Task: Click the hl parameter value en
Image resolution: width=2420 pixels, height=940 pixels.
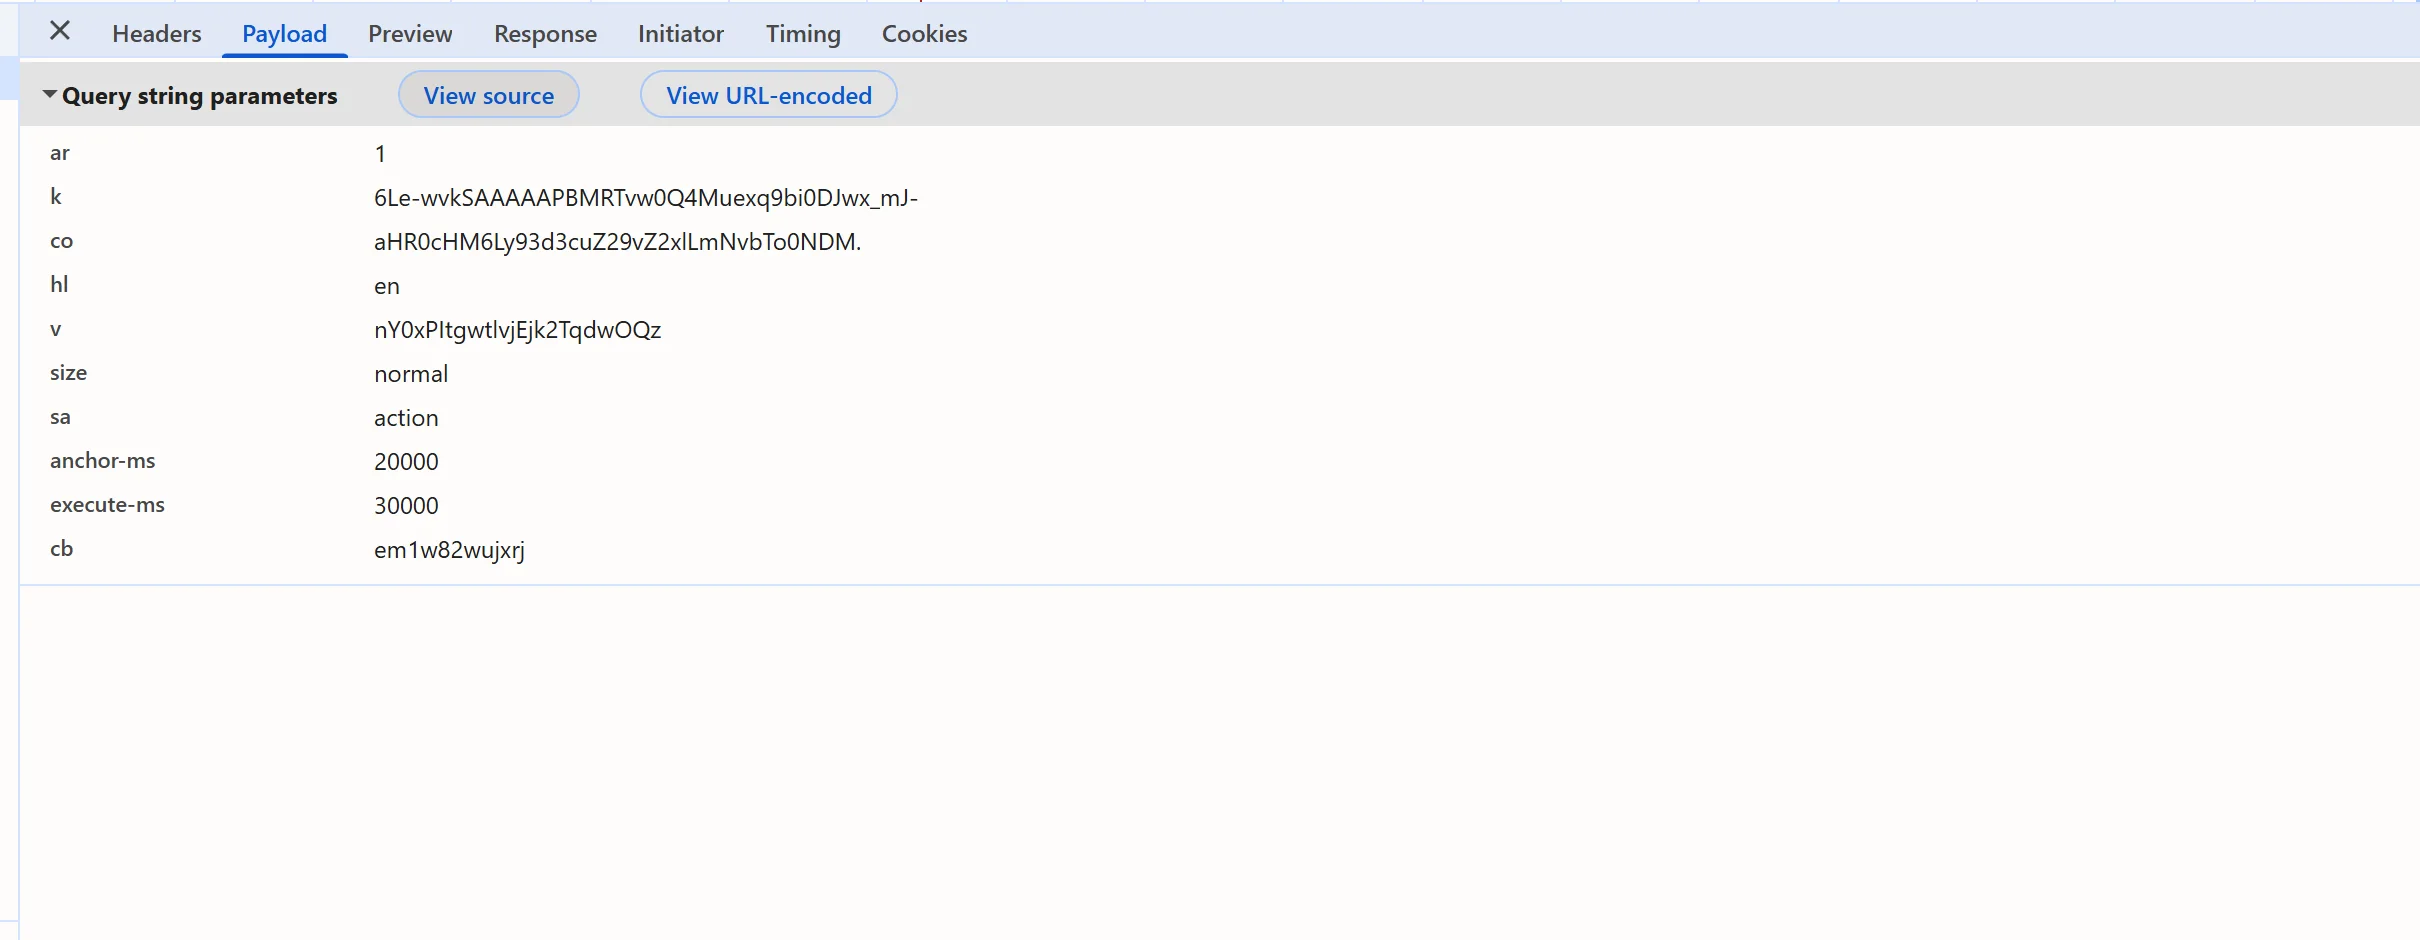Action: pyautogui.click(x=387, y=286)
